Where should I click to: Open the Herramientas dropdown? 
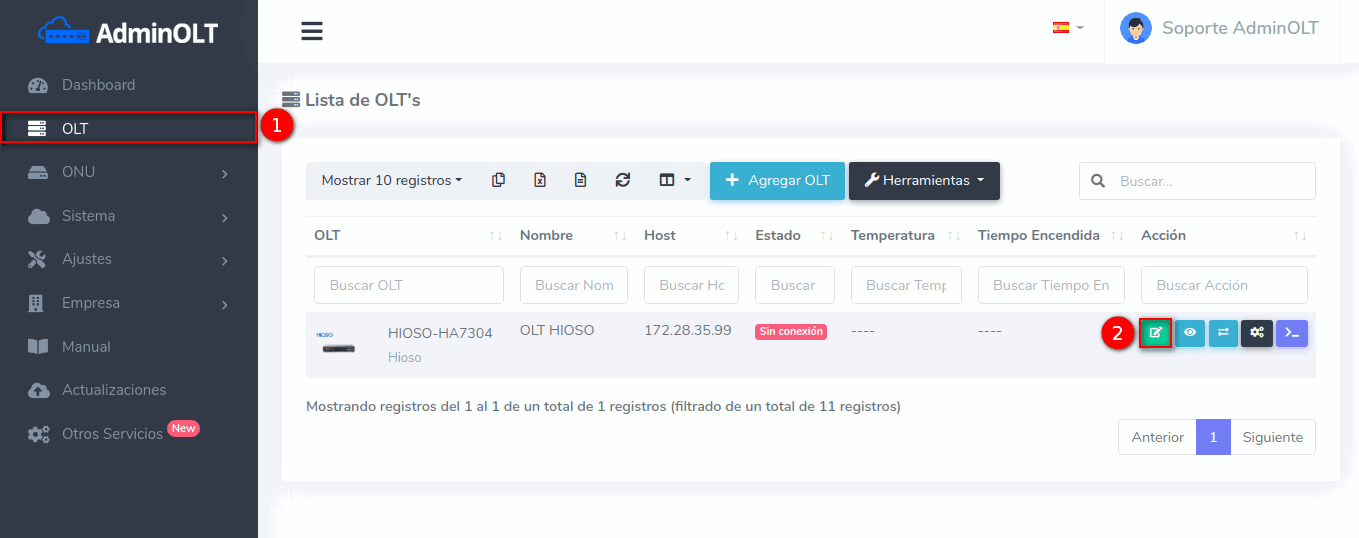(x=924, y=181)
